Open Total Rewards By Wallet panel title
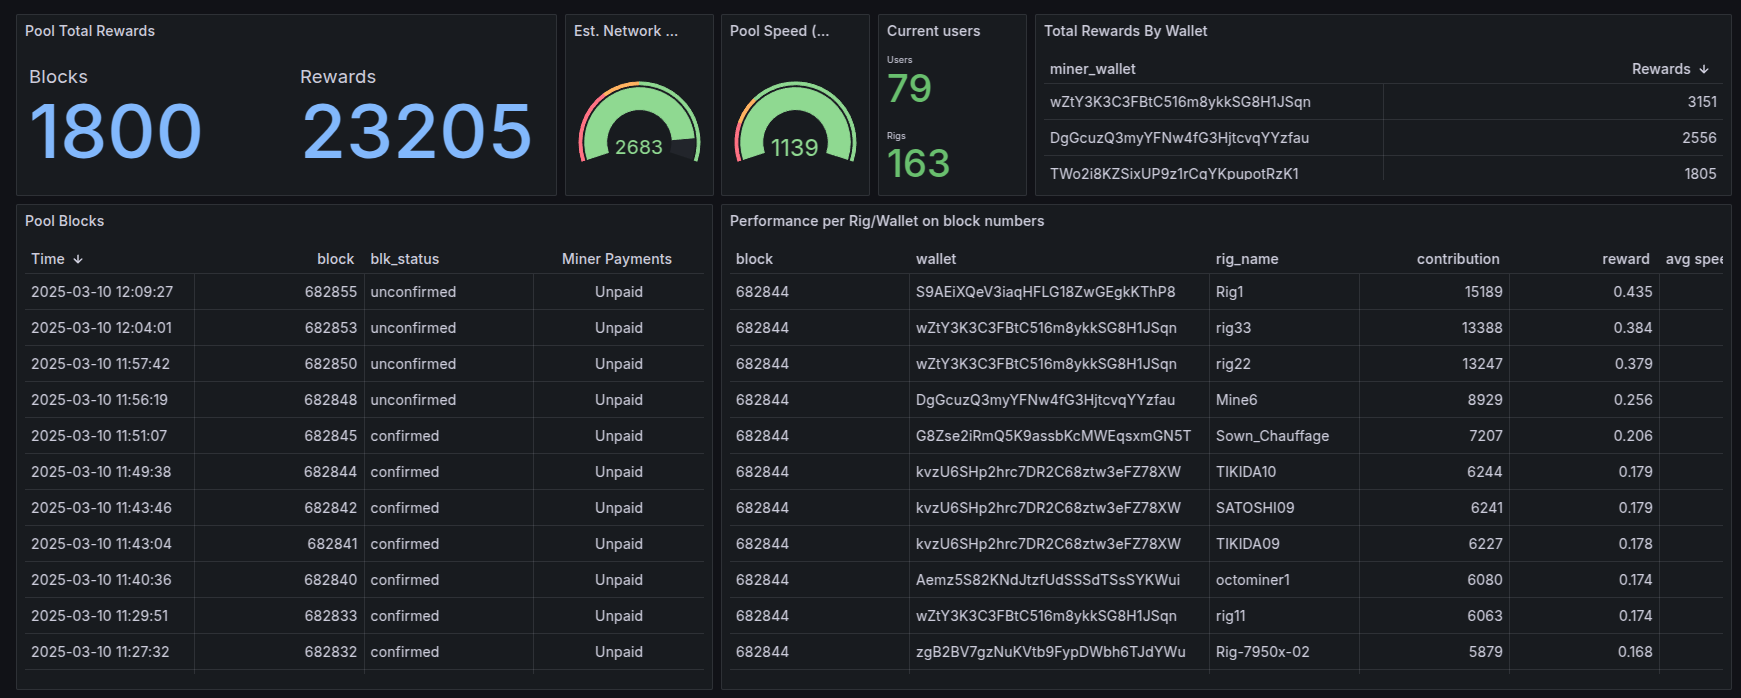Viewport: 1741px width, 698px height. [1126, 31]
